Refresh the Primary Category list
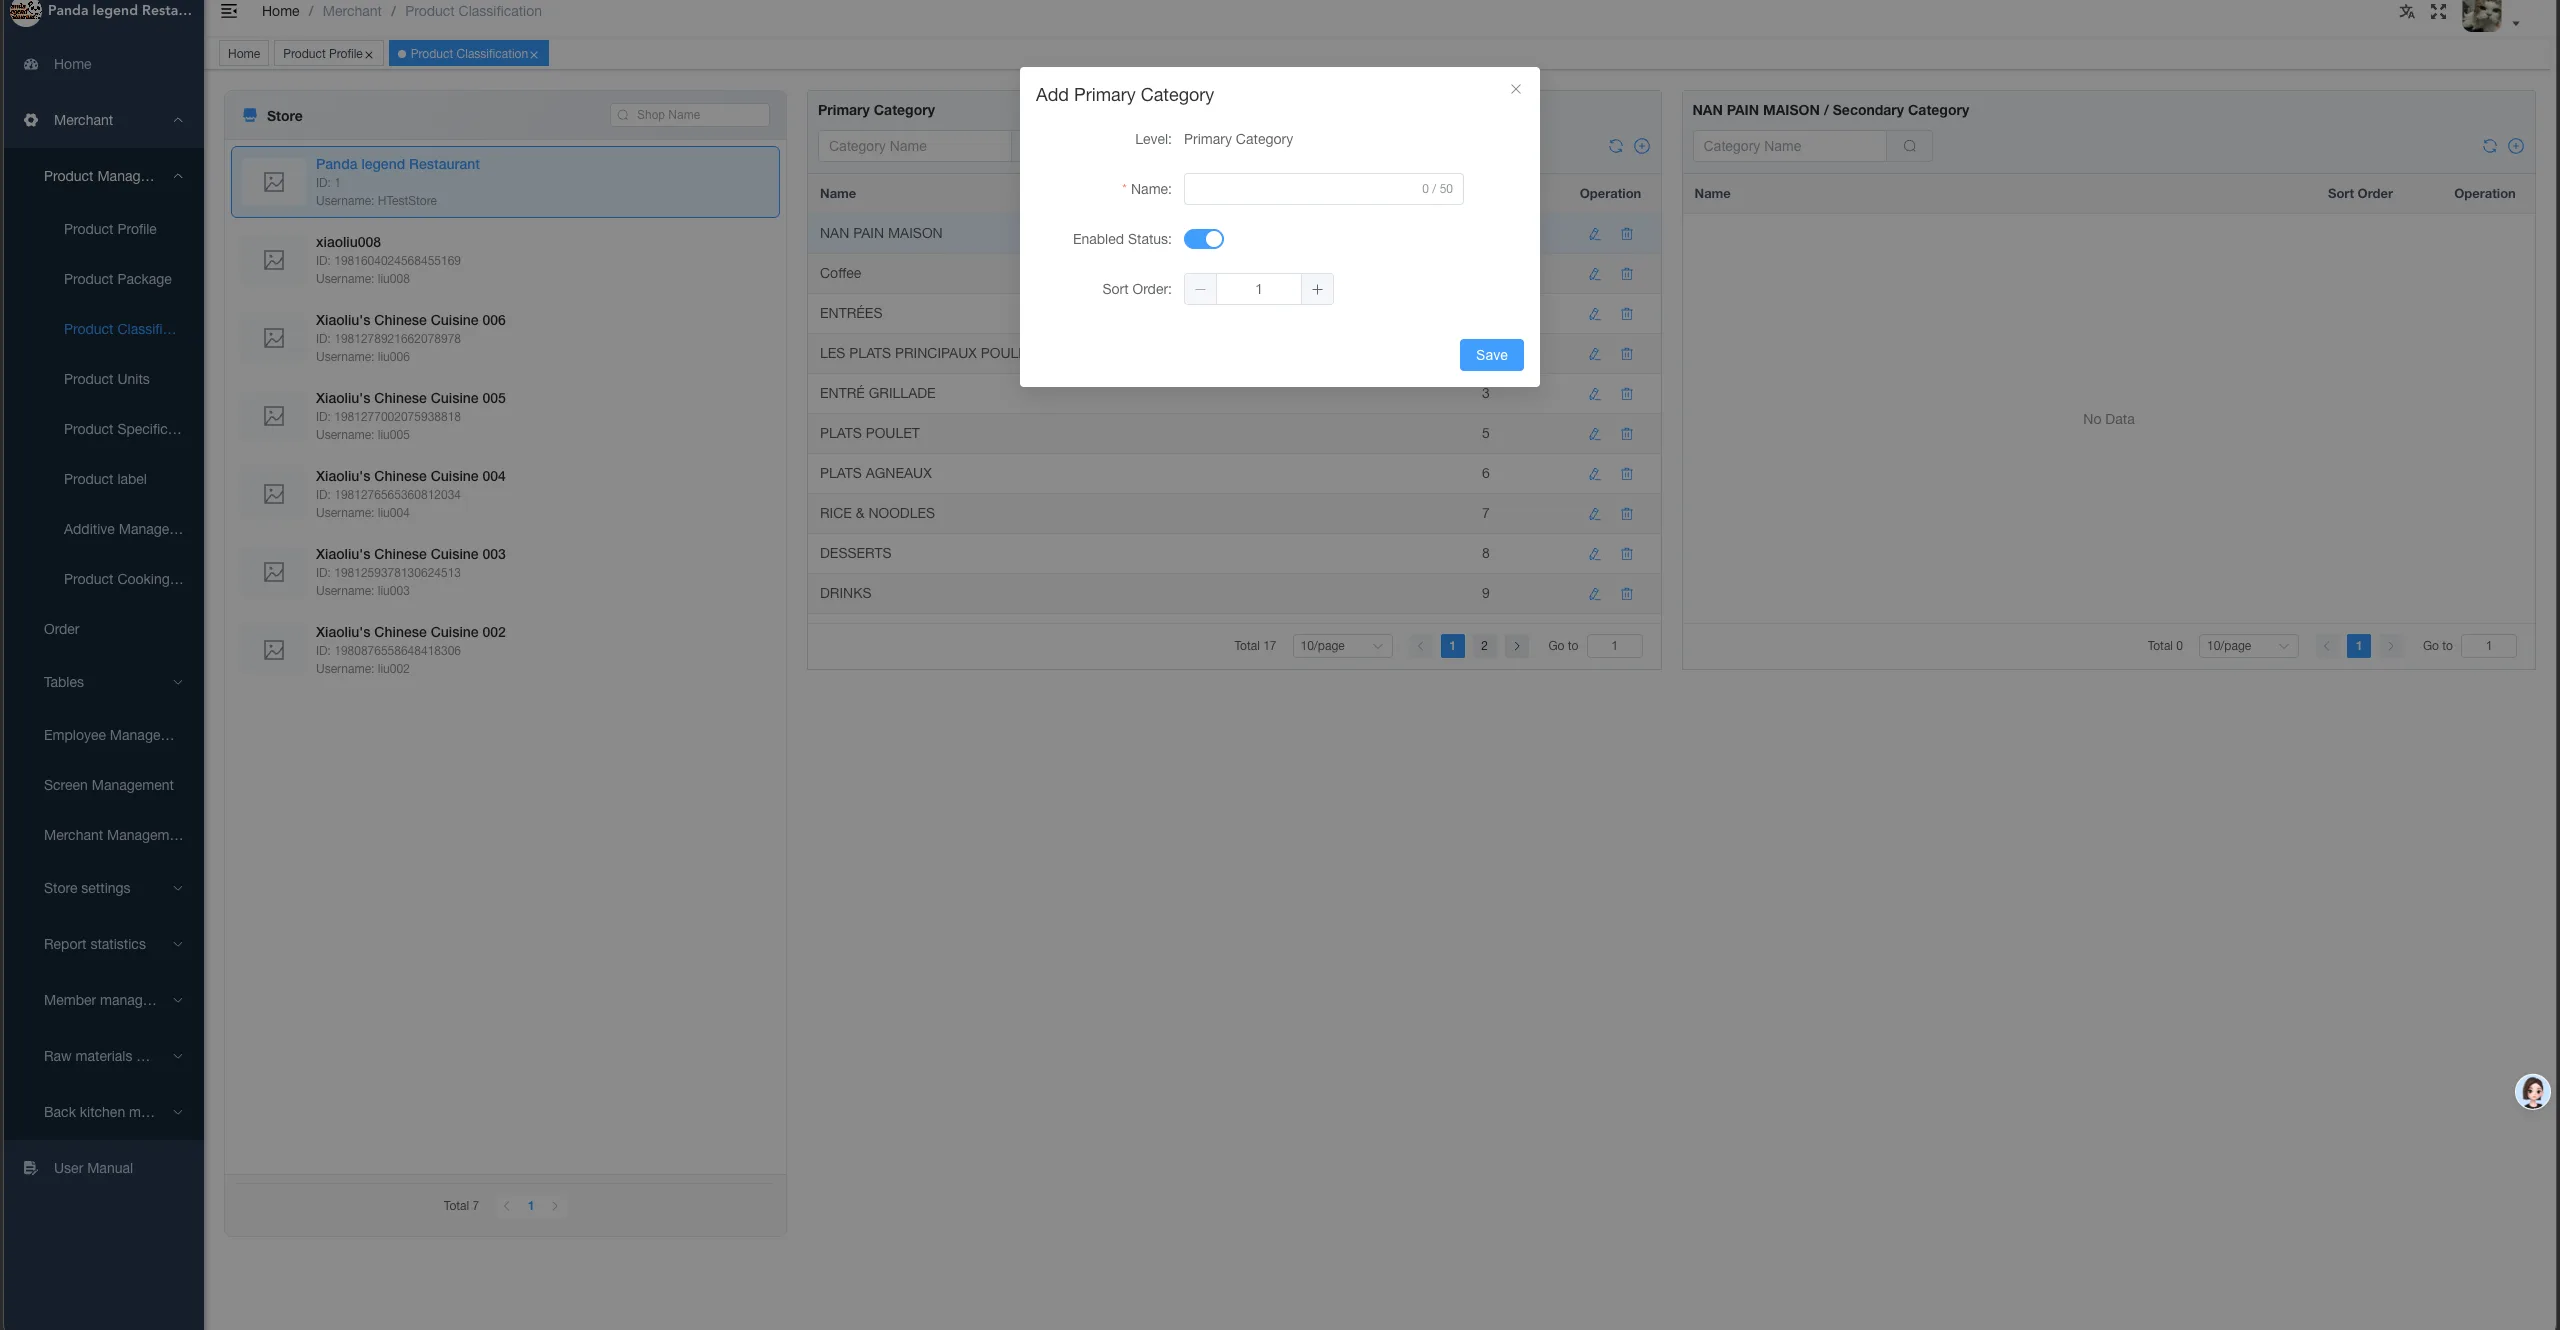 1616,146
